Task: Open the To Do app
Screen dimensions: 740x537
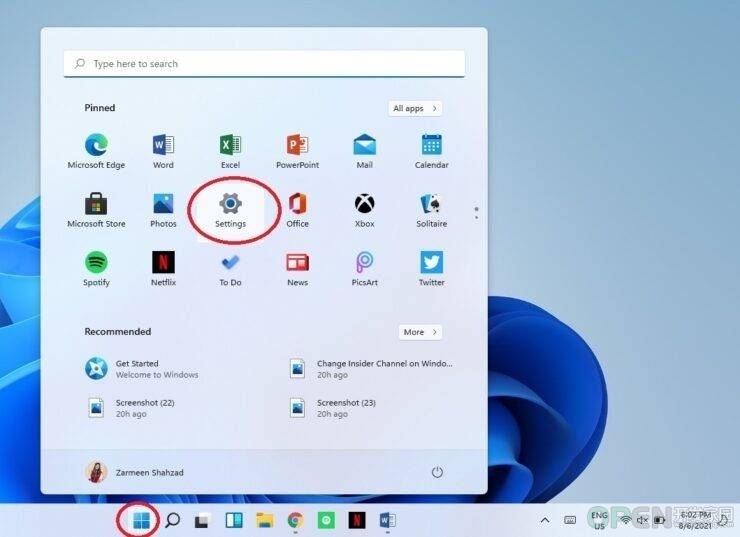Action: (230, 268)
